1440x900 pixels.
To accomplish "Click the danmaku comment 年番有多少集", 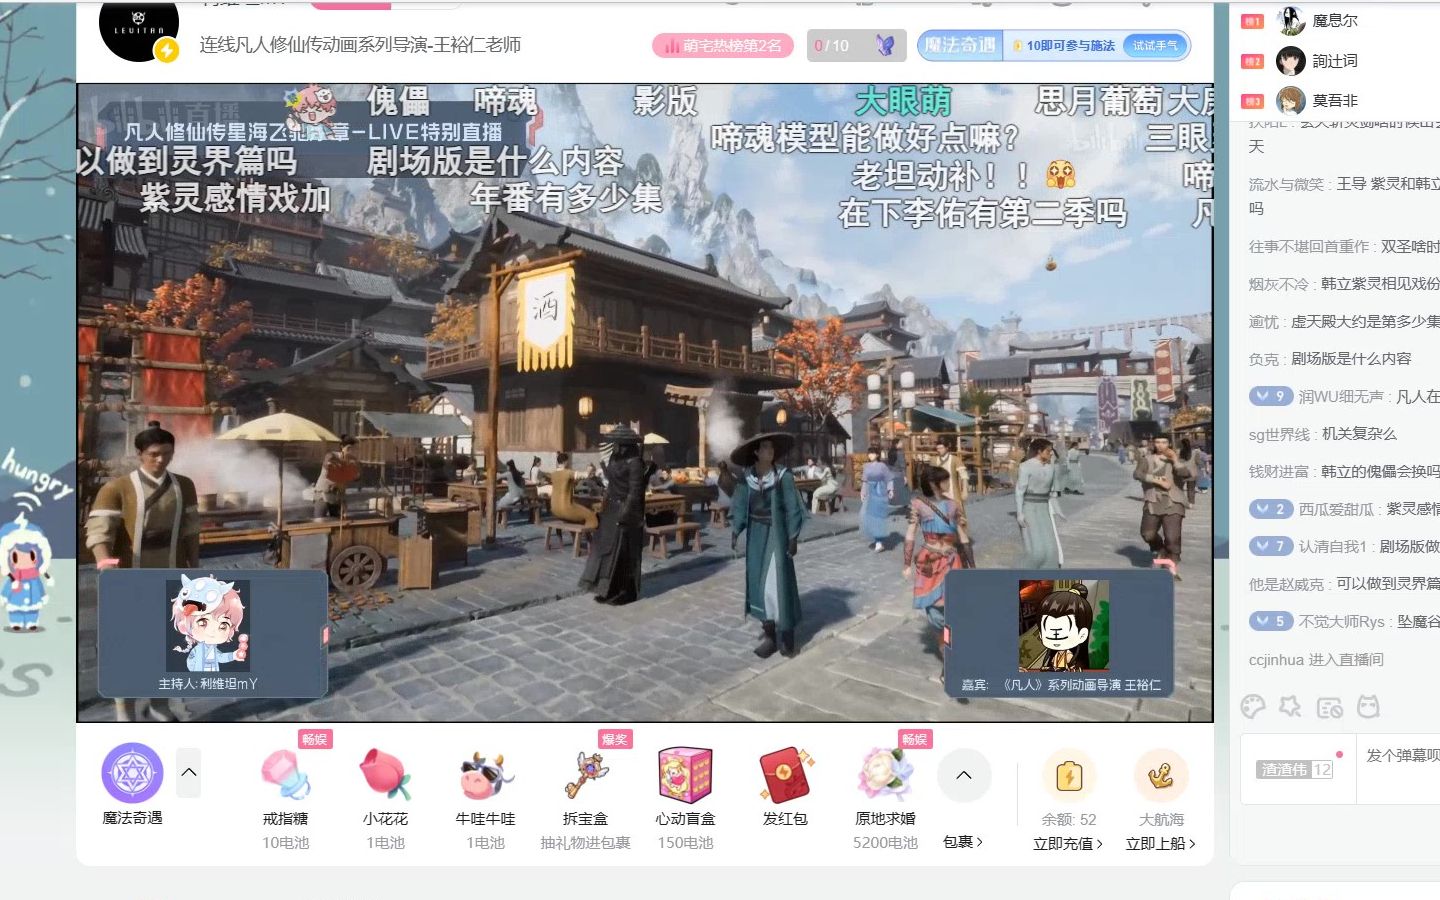I will (x=566, y=198).
